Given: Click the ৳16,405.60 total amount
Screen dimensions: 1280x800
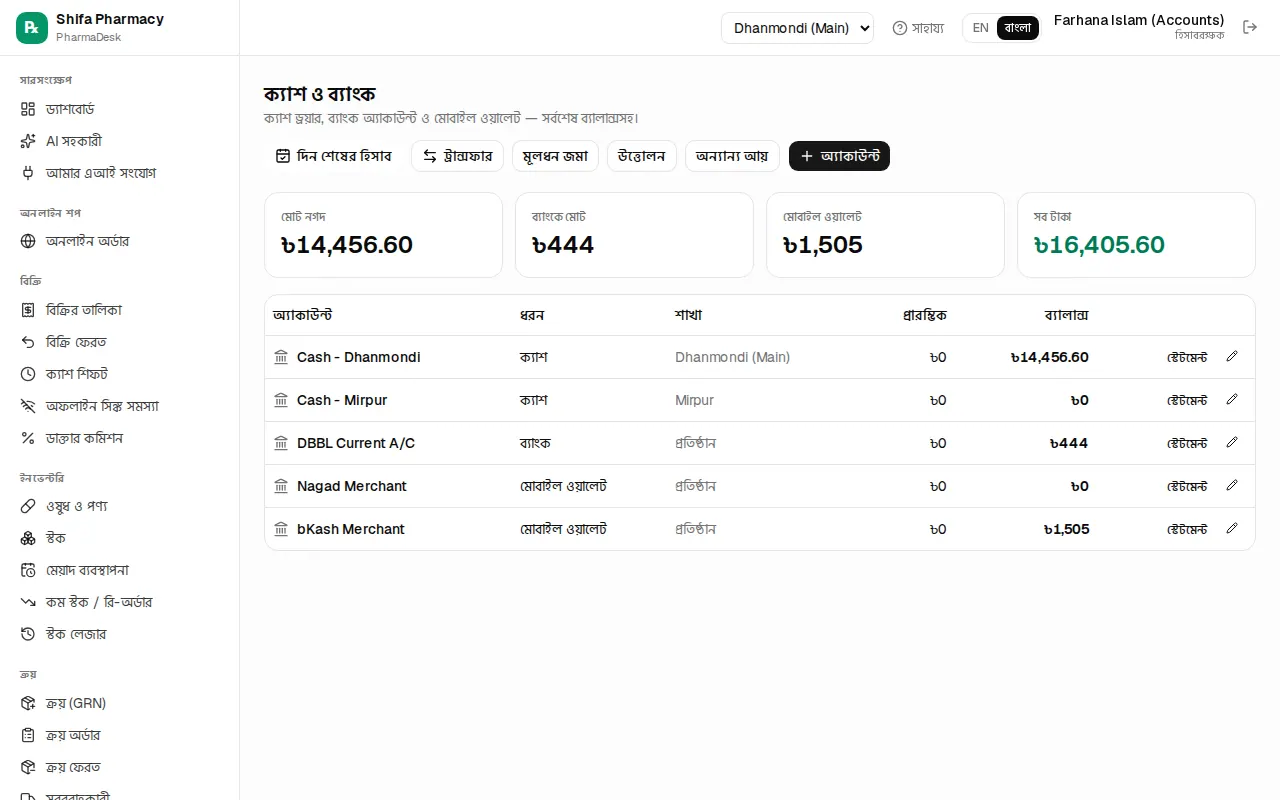Looking at the screenshot, I should pos(1099,245).
